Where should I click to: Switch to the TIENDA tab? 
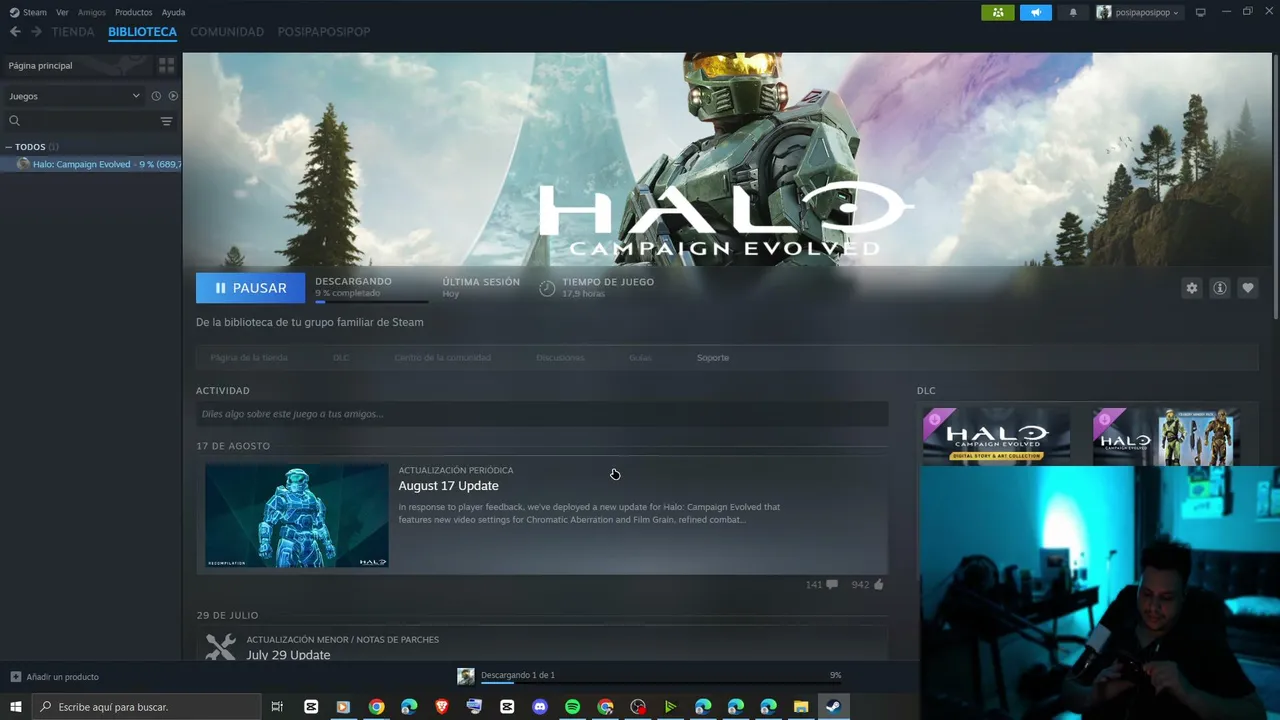(x=73, y=32)
